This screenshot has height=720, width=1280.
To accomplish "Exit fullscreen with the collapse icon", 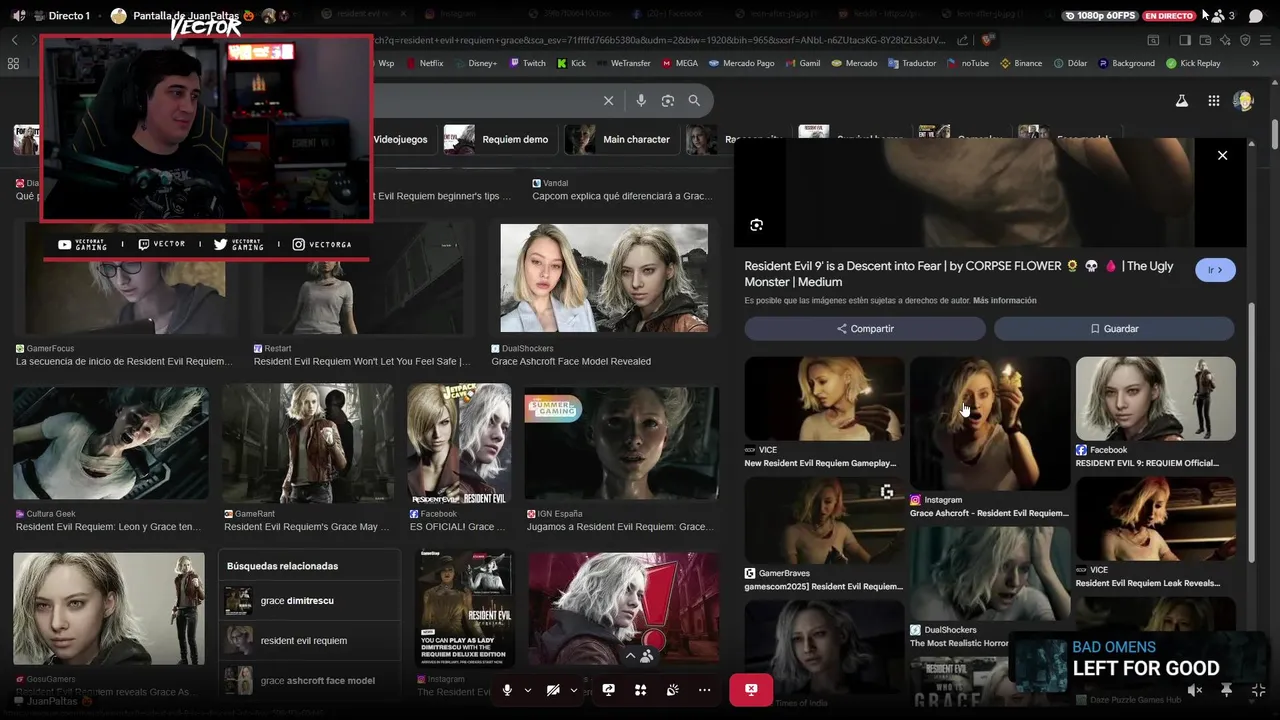I will 1258,690.
